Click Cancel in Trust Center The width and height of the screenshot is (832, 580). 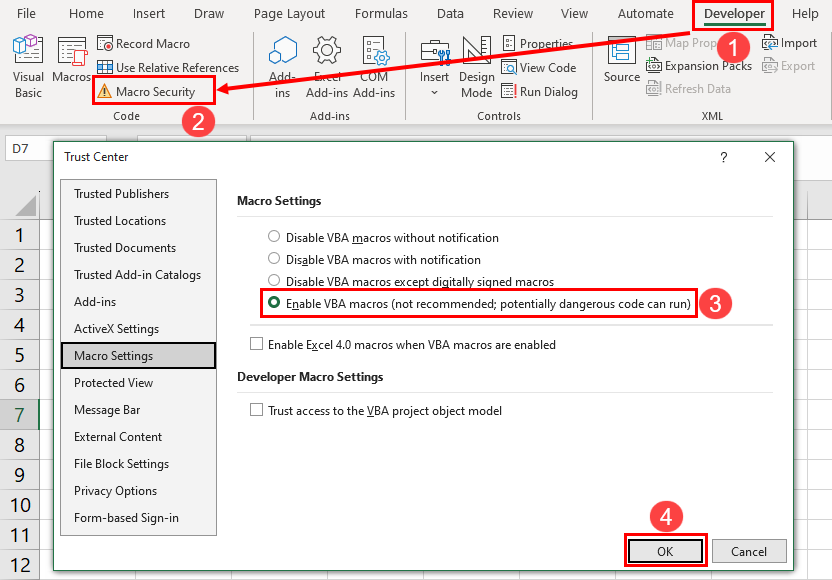pos(749,551)
